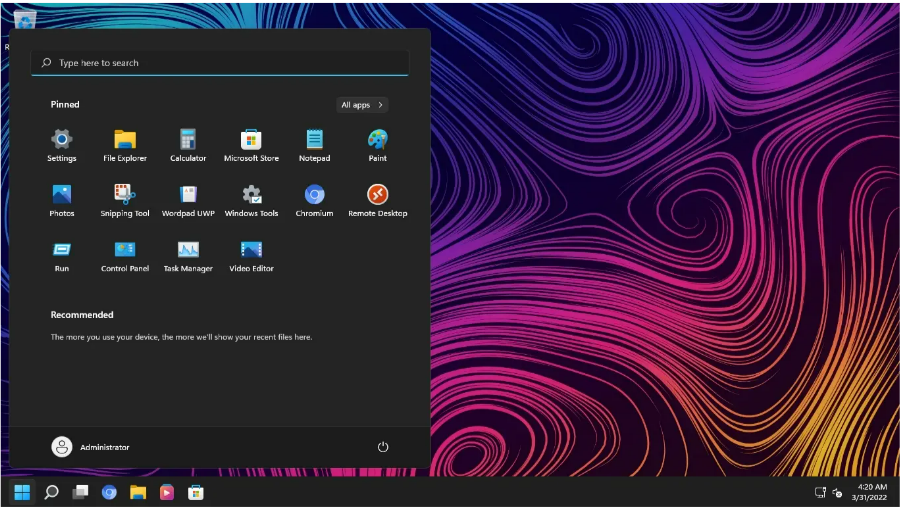
Task: Open the Settings app from pinned
Action: point(61,145)
